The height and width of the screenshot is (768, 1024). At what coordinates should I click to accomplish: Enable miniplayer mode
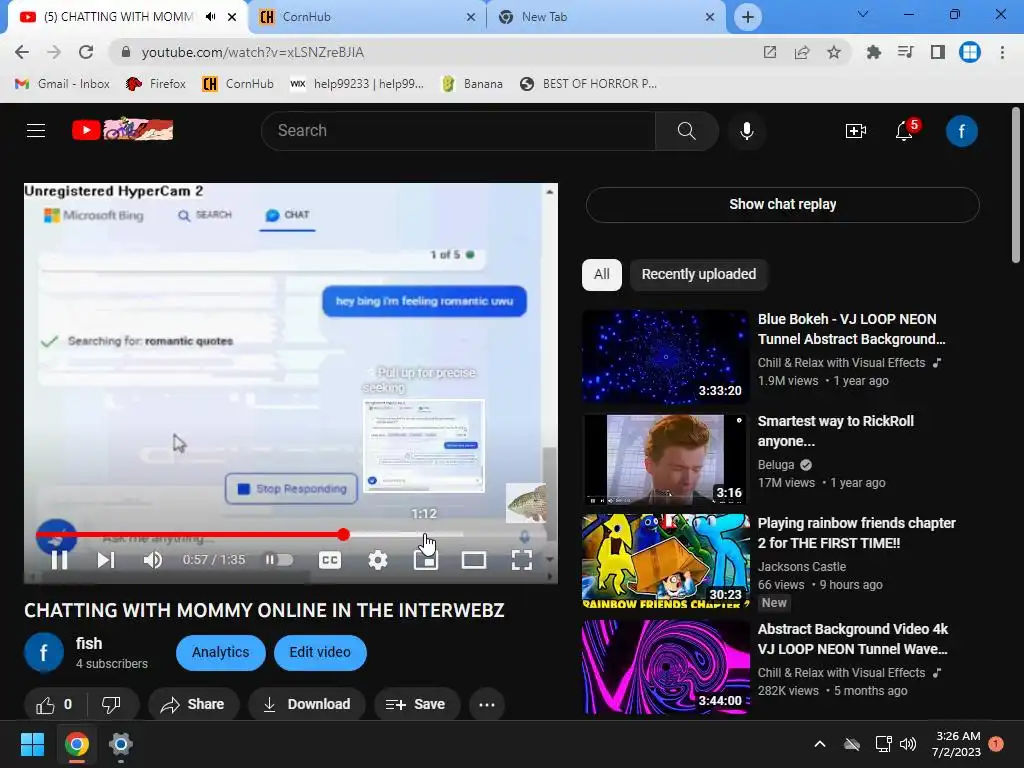click(426, 560)
